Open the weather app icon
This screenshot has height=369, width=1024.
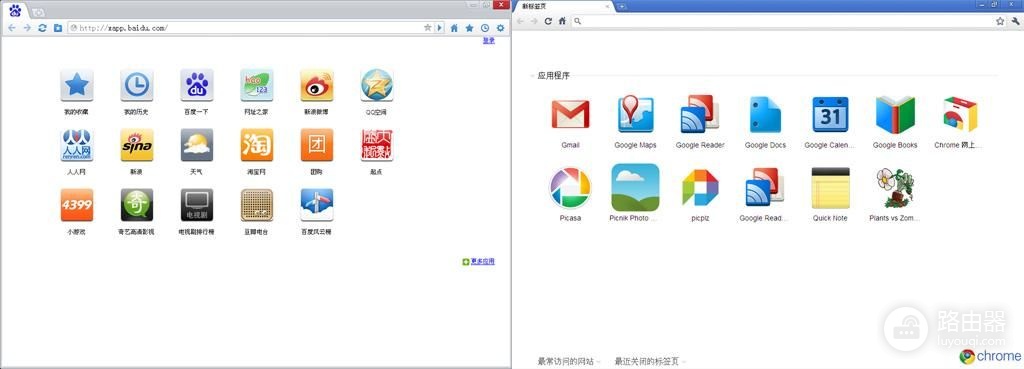click(197, 144)
